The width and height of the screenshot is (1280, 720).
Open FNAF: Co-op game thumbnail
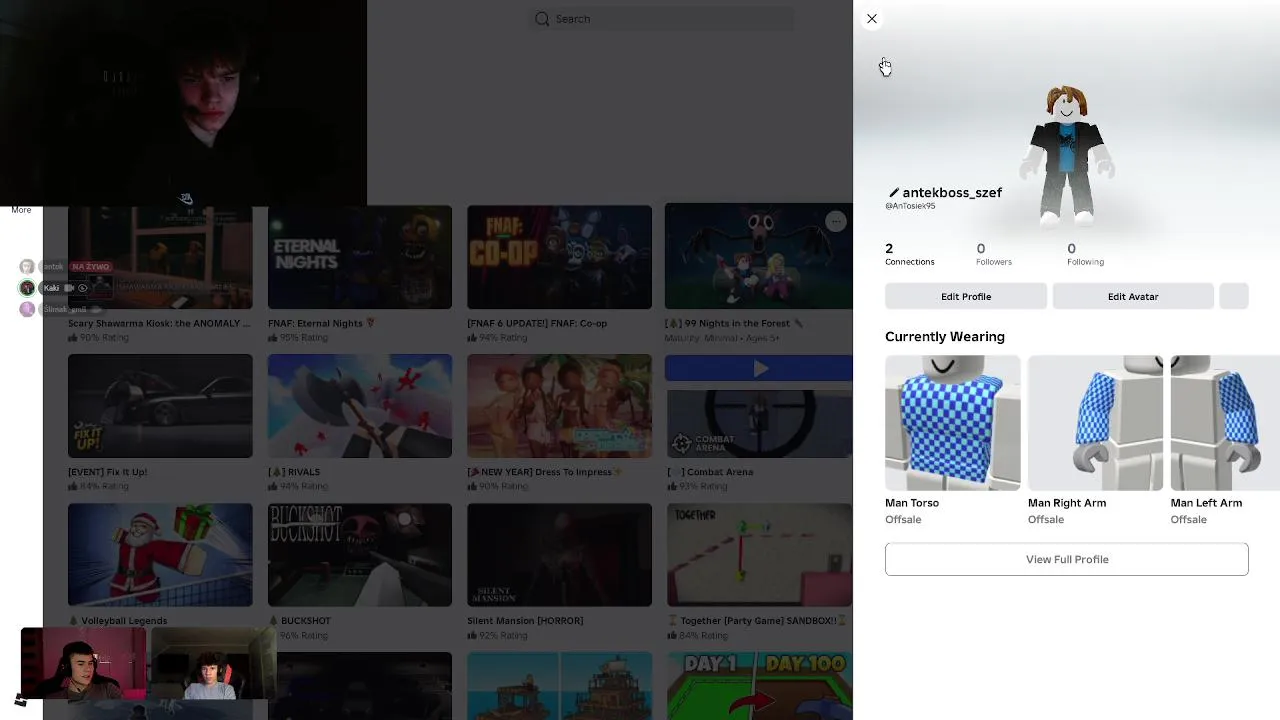pyautogui.click(x=559, y=258)
